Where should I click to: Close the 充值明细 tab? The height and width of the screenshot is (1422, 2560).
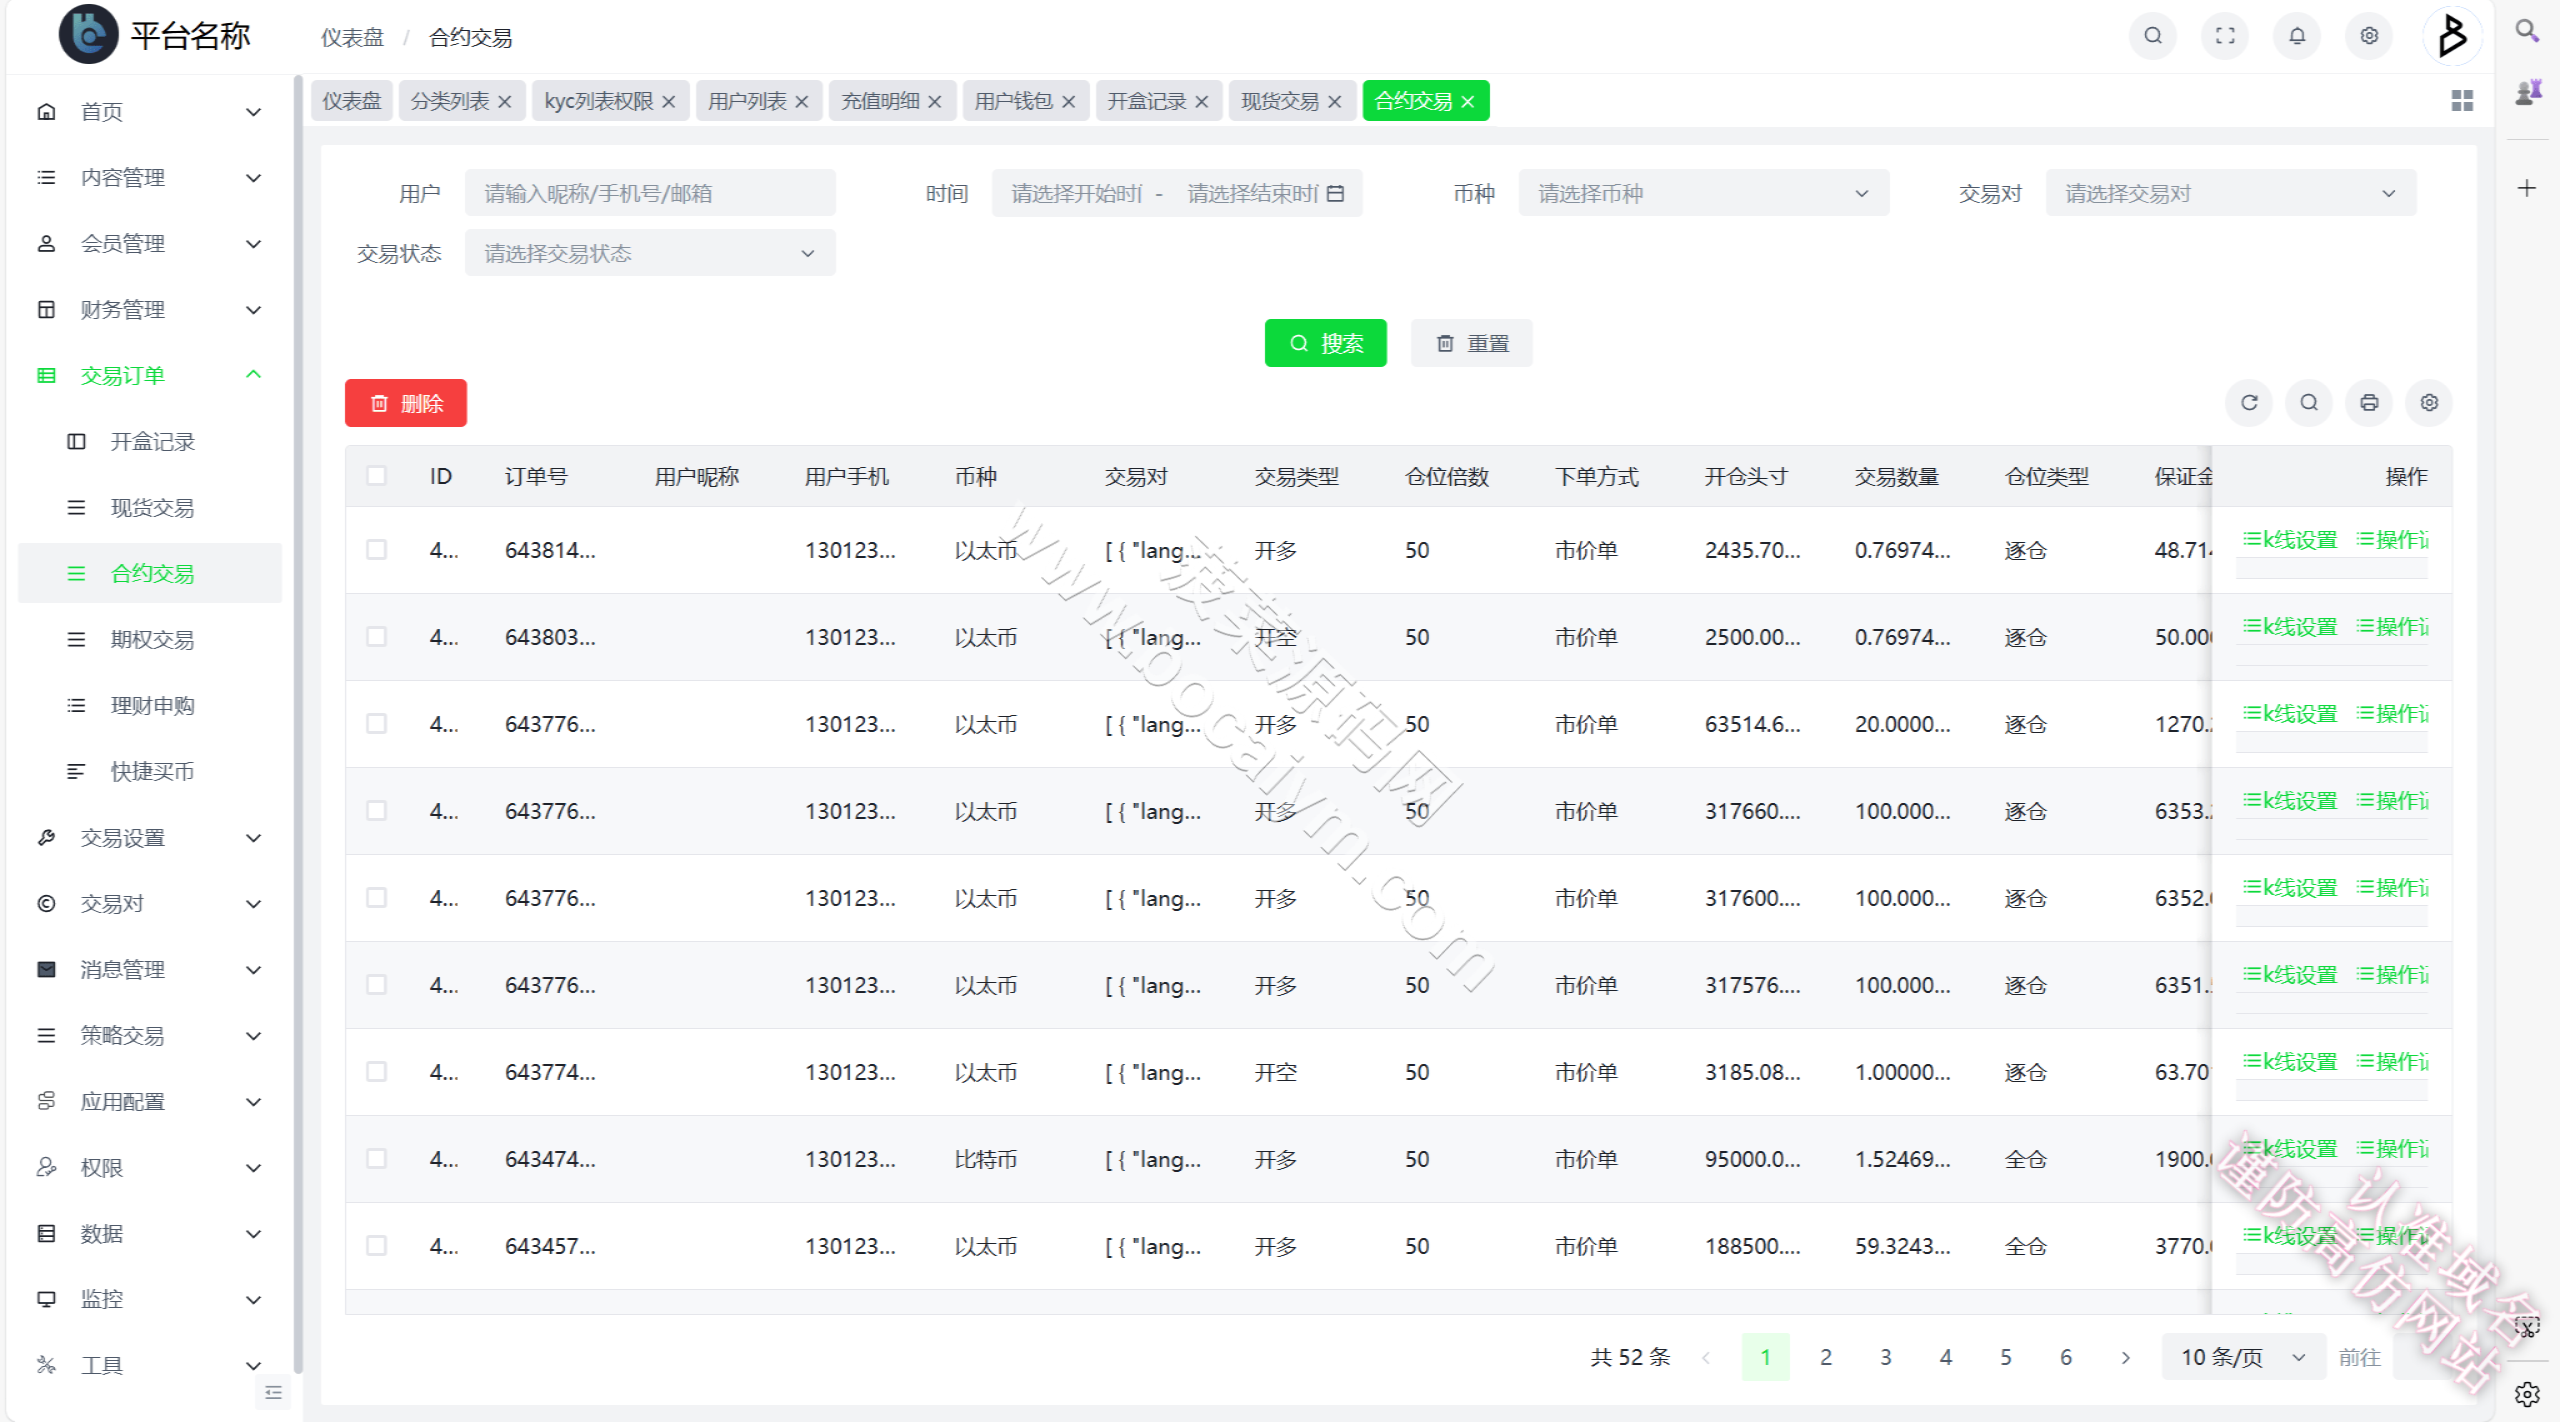(x=935, y=102)
